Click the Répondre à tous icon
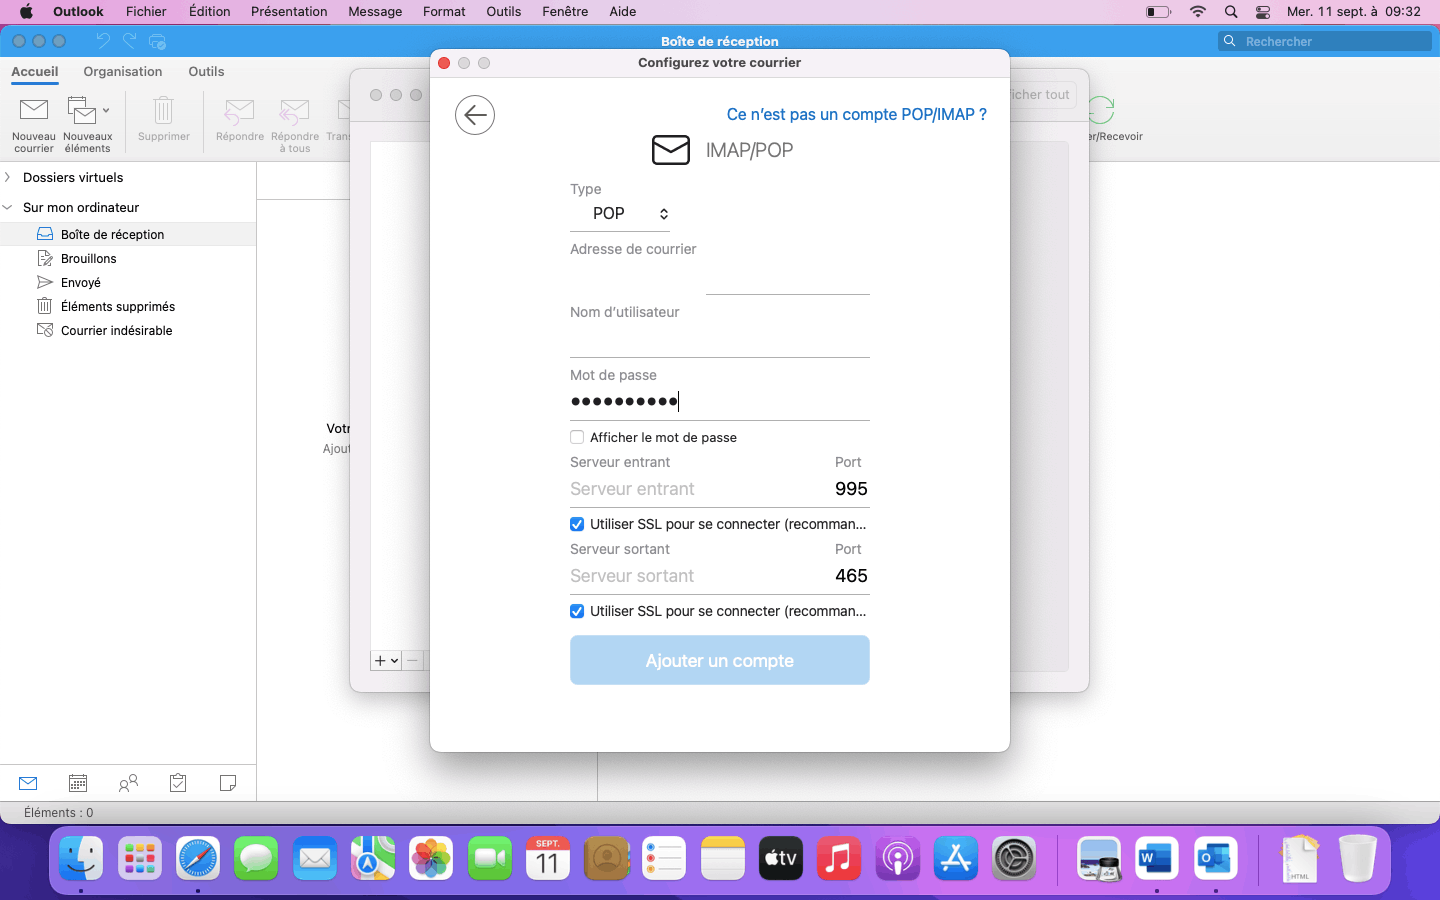The image size is (1440, 900). (x=294, y=110)
